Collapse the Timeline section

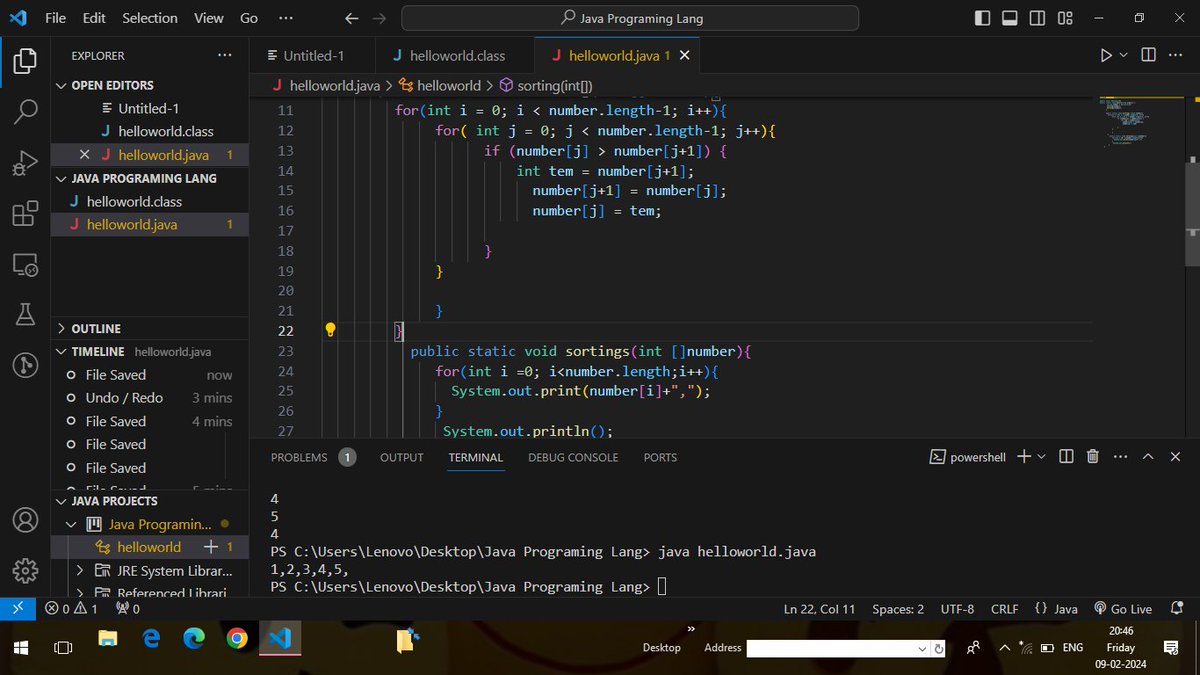[x=62, y=352]
